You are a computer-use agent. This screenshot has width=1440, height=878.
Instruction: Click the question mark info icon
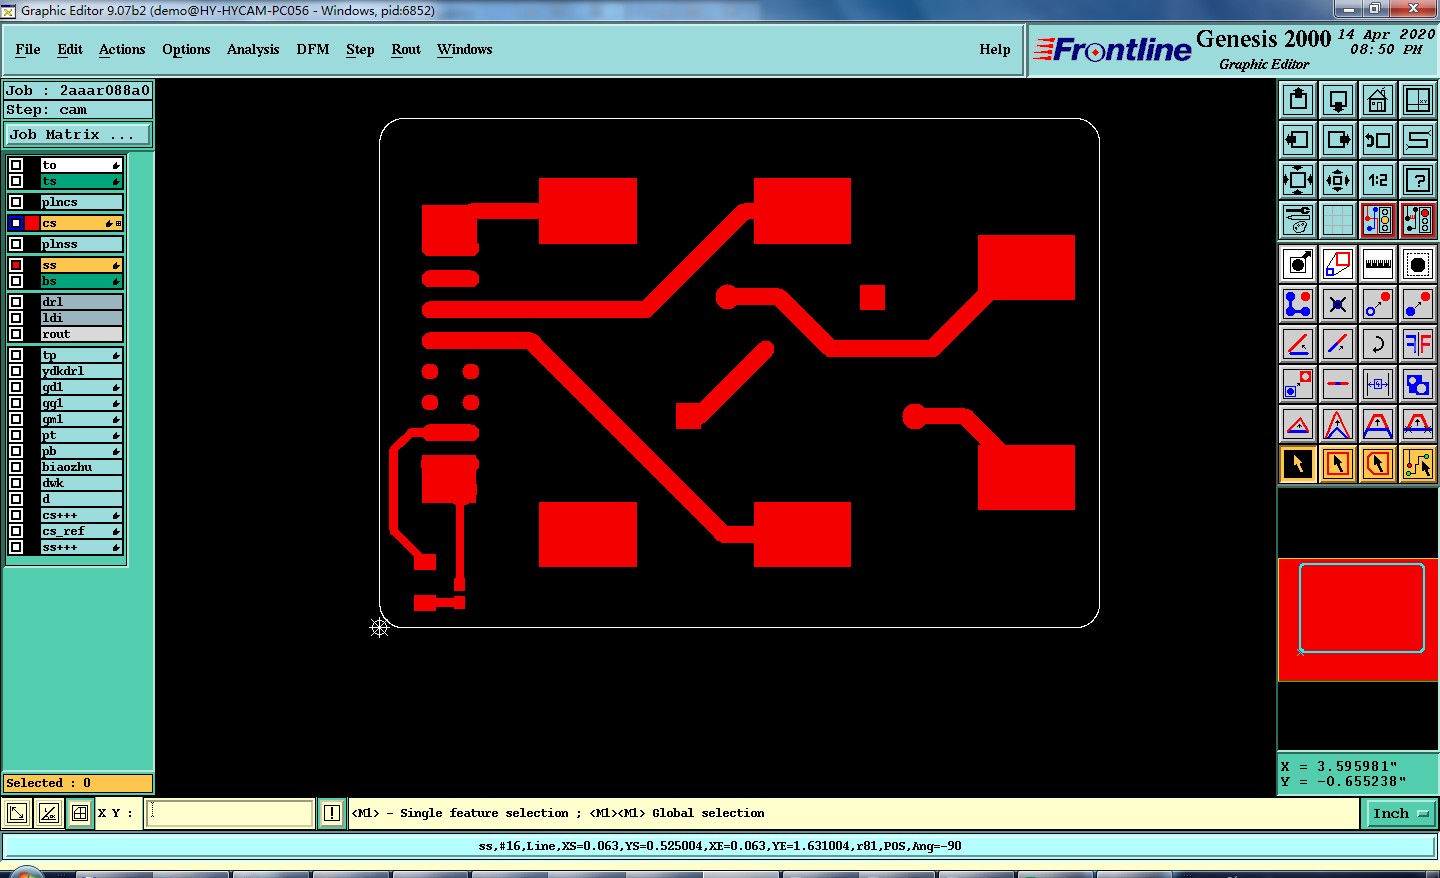[1418, 180]
